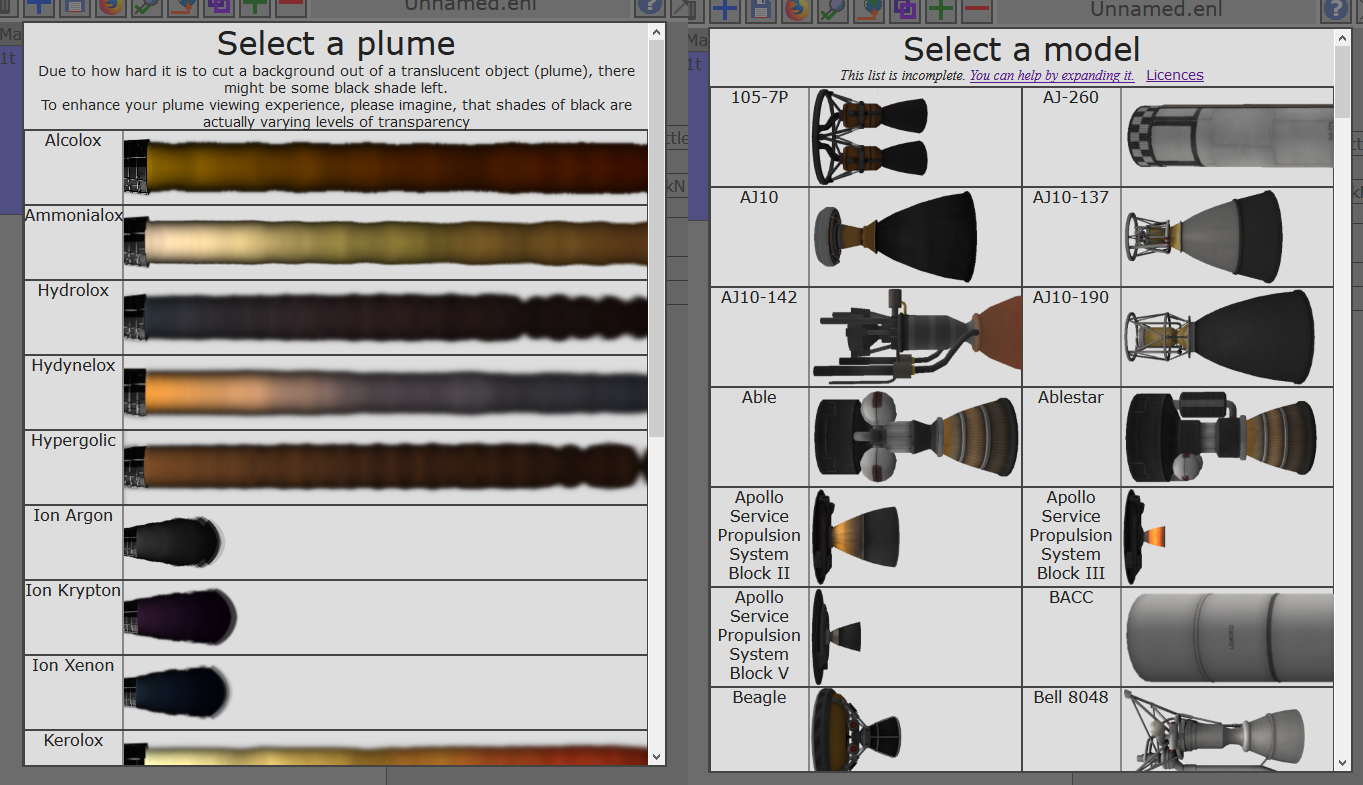Click the model list scrollbar down arrow
Viewport: 1363px width, 785px height.
click(1342, 763)
